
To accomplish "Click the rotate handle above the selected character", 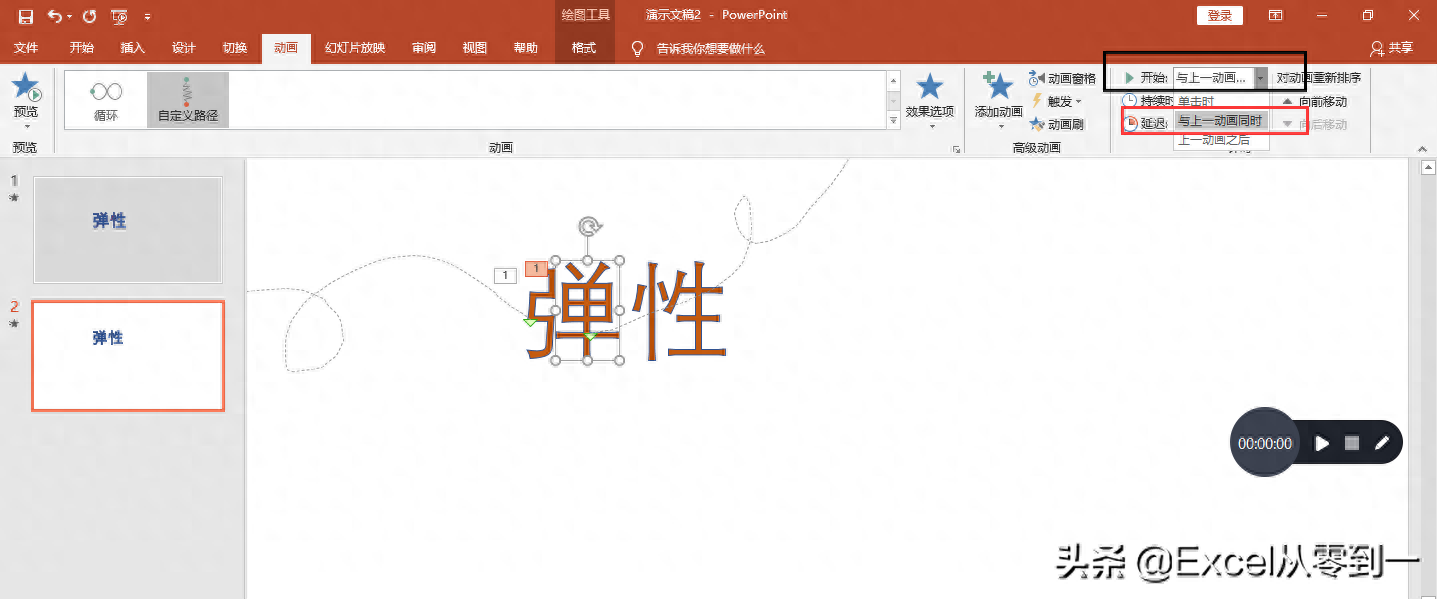I will click(590, 227).
